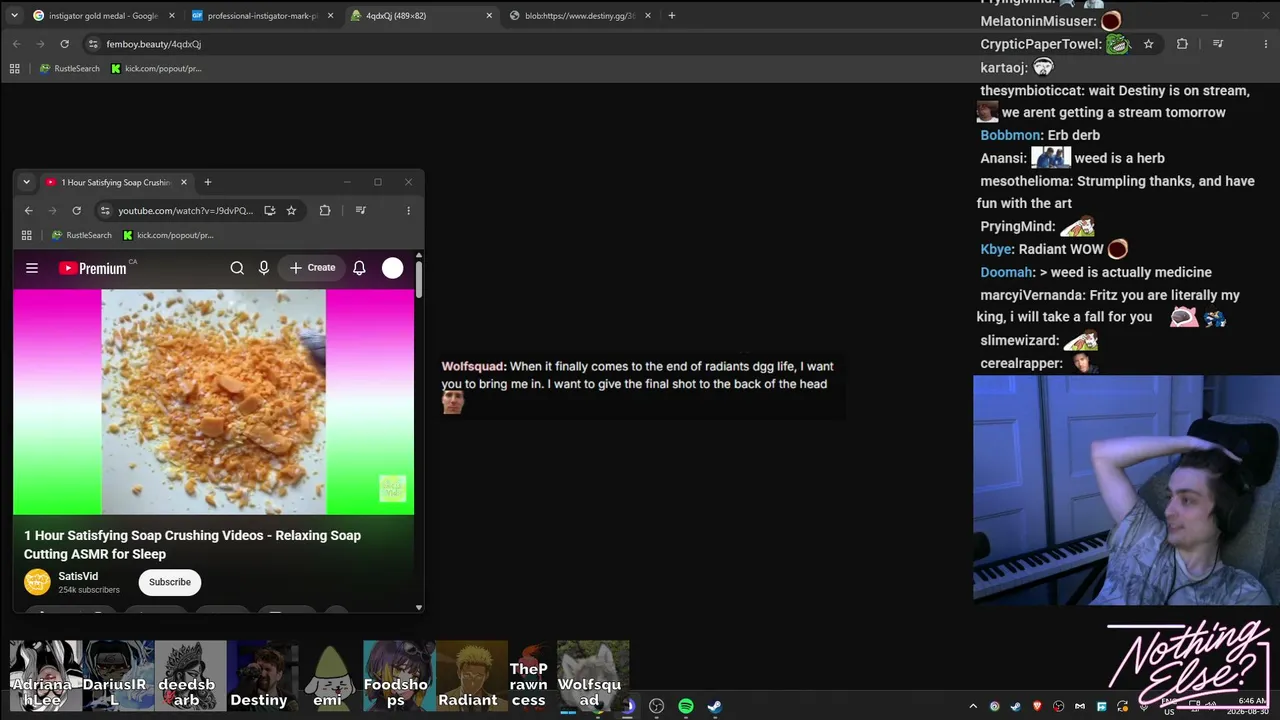Viewport: 1280px width, 720px height.
Task: Bookmark current page in main browser
Action: 1148,44
